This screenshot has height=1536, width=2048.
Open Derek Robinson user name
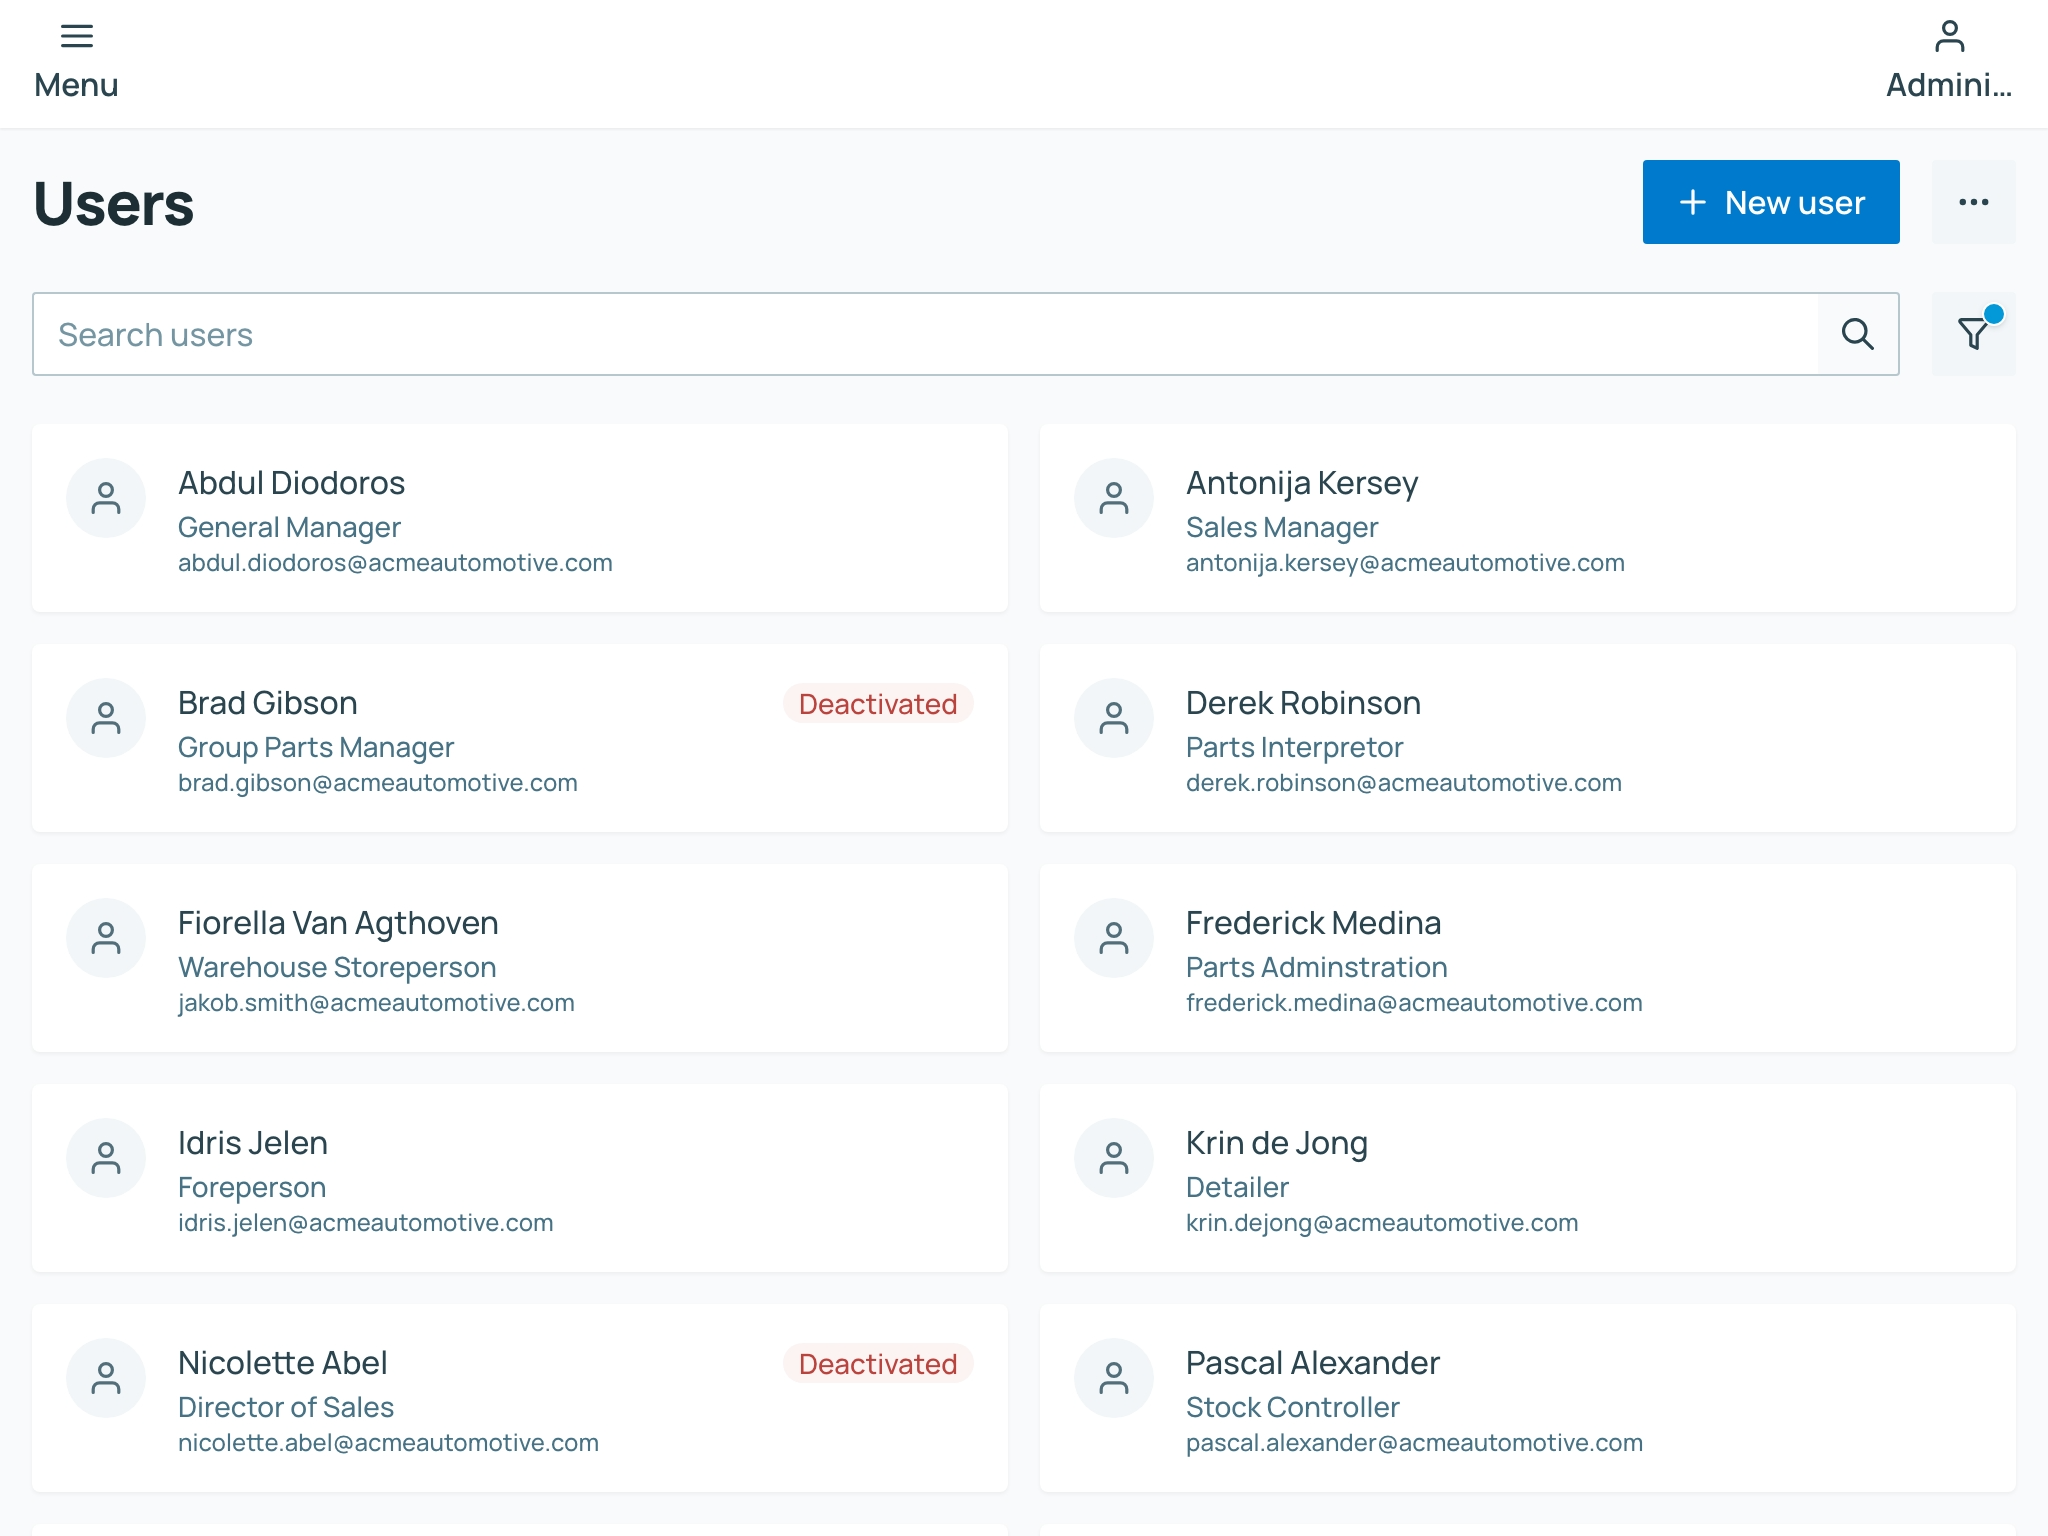[x=1303, y=703]
